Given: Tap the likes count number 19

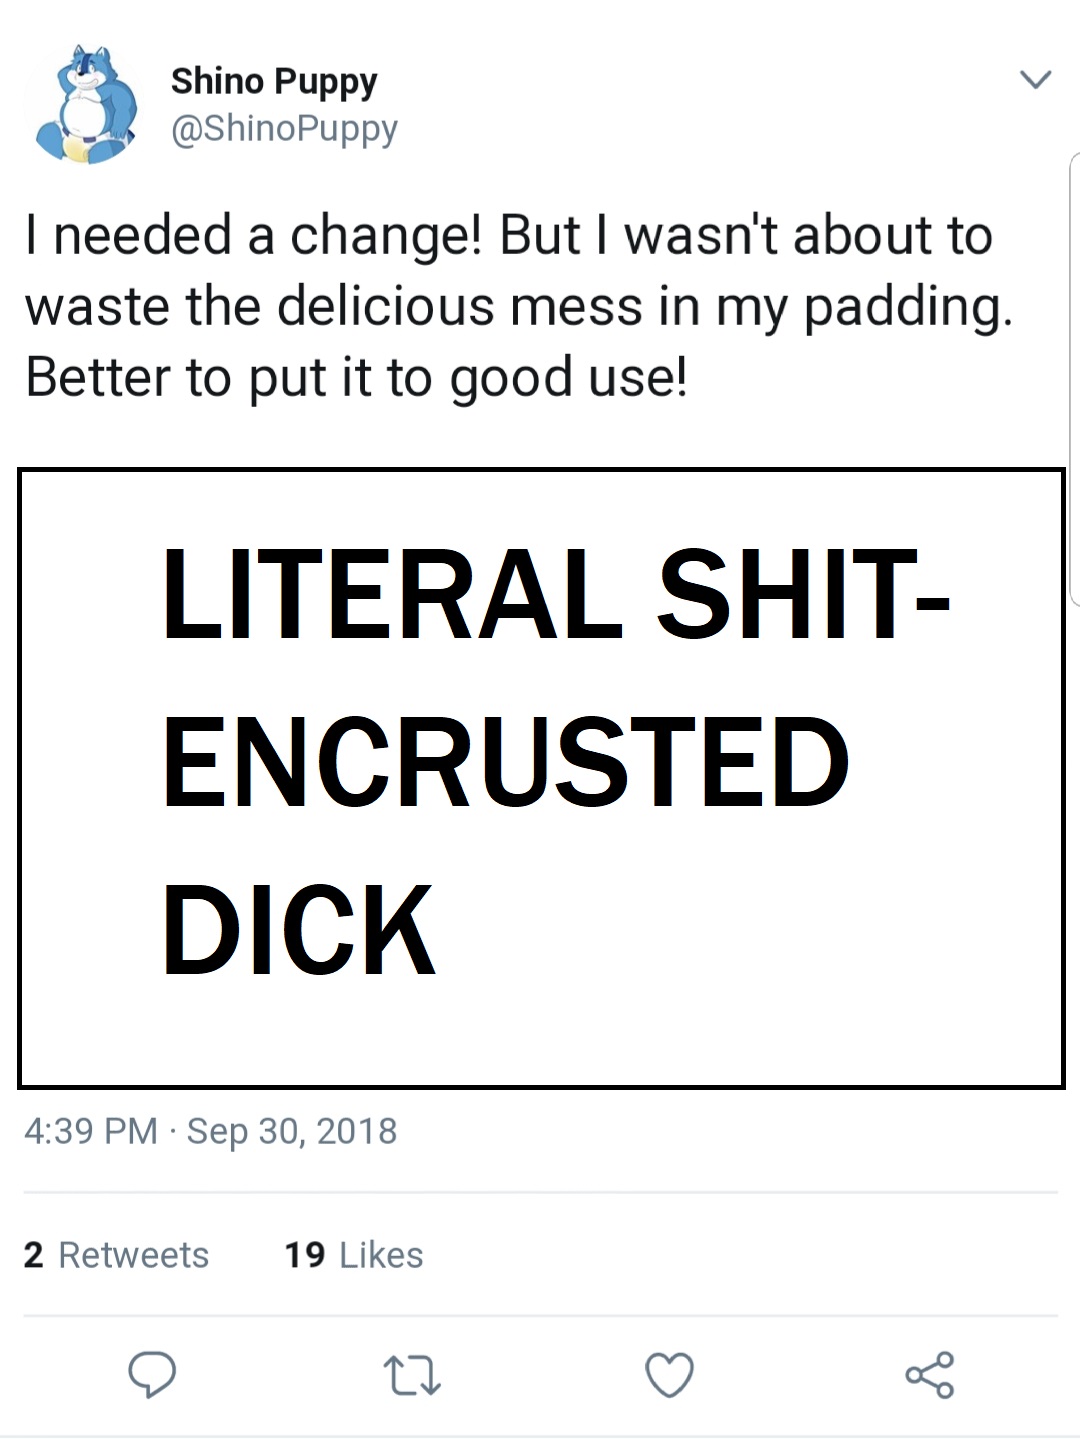Looking at the screenshot, I should point(305,1255).
